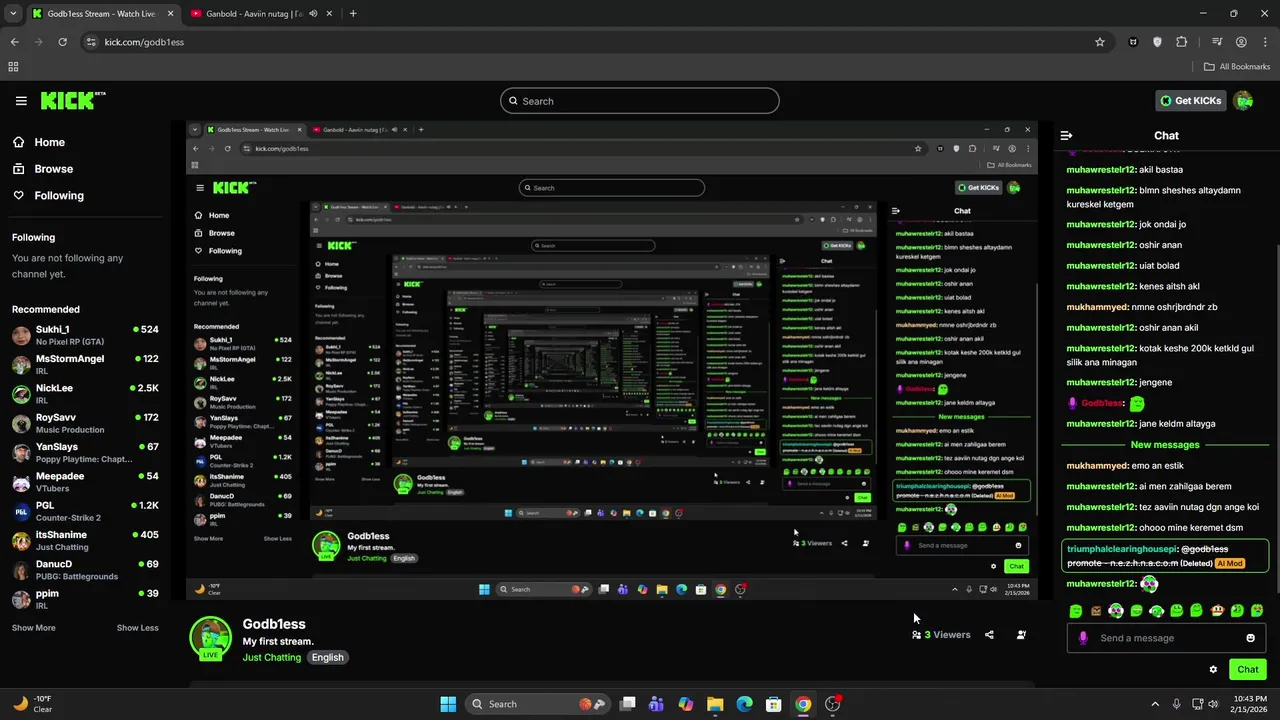Click the KICK logo

point(72,100)
